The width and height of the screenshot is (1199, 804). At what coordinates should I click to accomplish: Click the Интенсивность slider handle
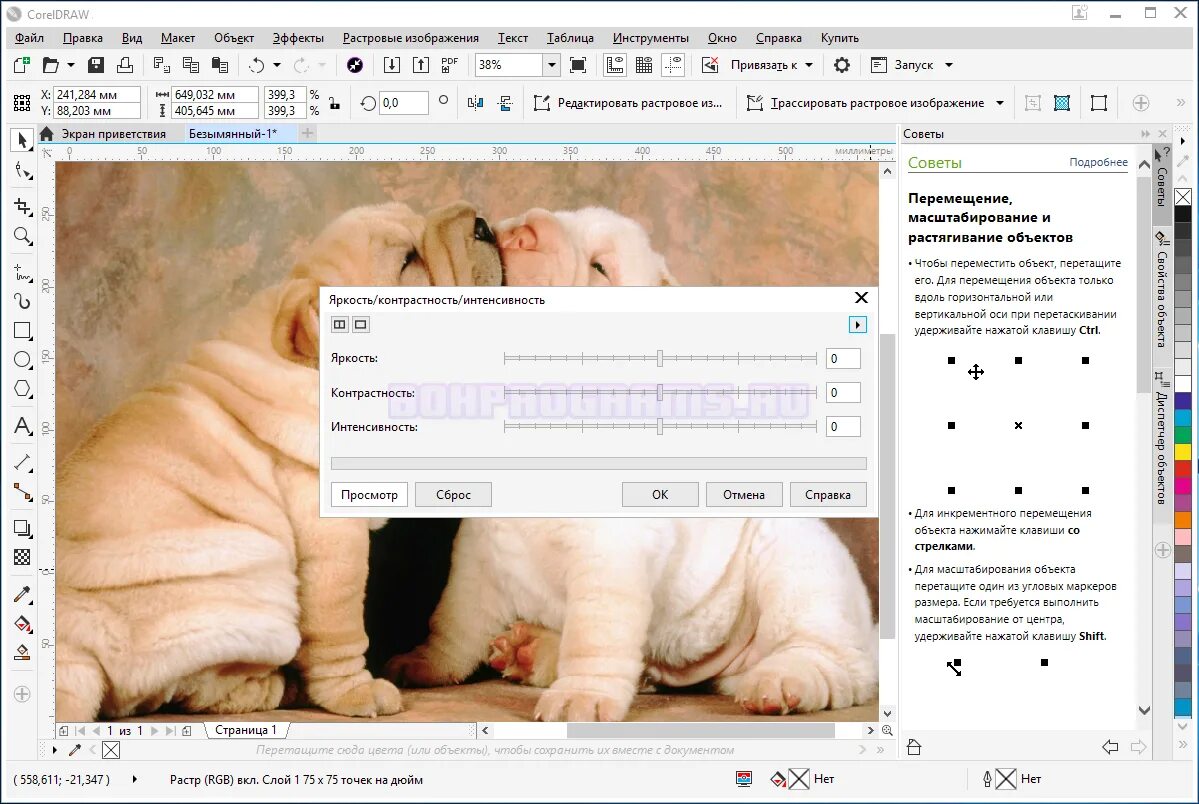660,427
